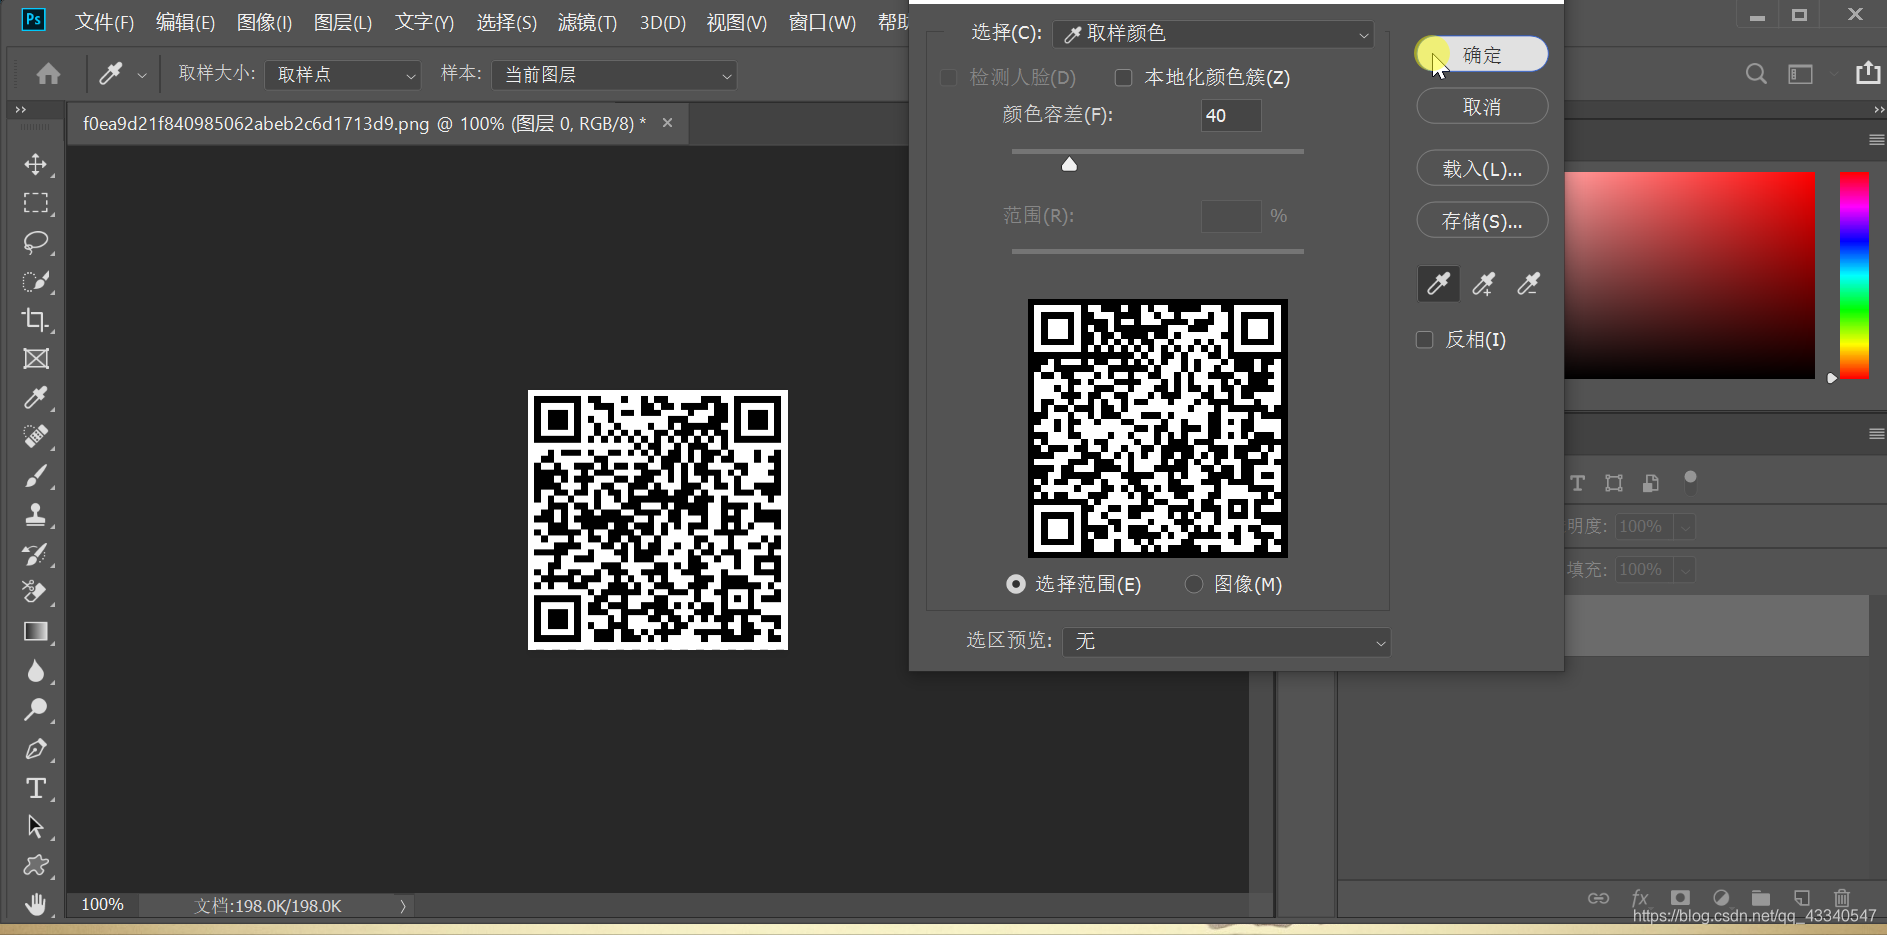Select the Hand tool
Image resolution: width=1887 pixels, height=935 pixels.
(x=36, y=904)
